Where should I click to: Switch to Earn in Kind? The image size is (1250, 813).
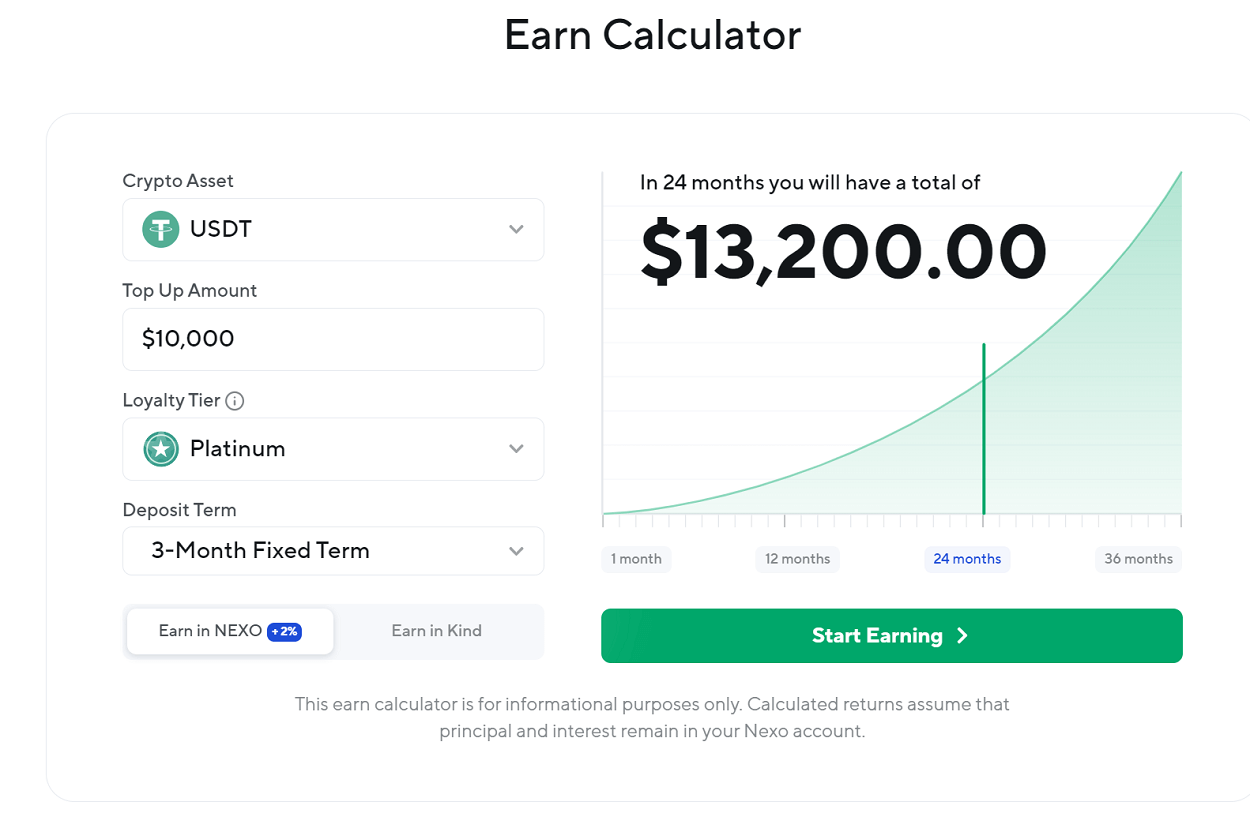click(x=437, y=631)
